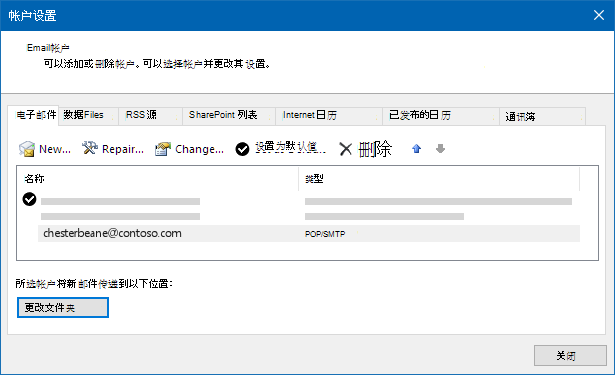This screenshot has height=375, width=615.
Task: Click 设置为默认值 button text
Action: pos(290,147)
